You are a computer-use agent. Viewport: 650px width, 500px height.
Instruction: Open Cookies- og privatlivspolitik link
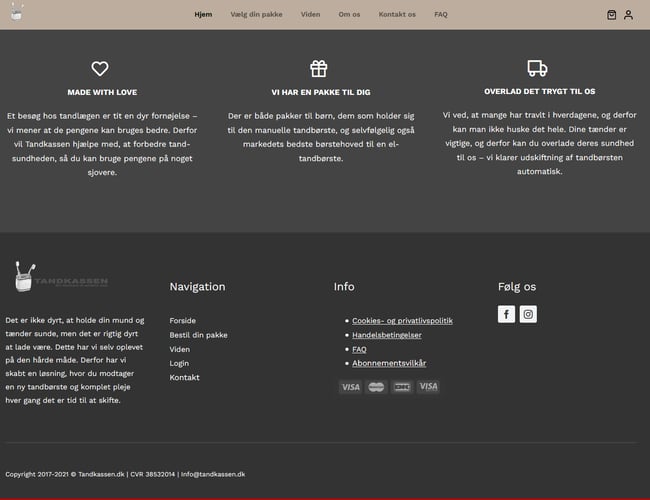(x=402, y=321)
